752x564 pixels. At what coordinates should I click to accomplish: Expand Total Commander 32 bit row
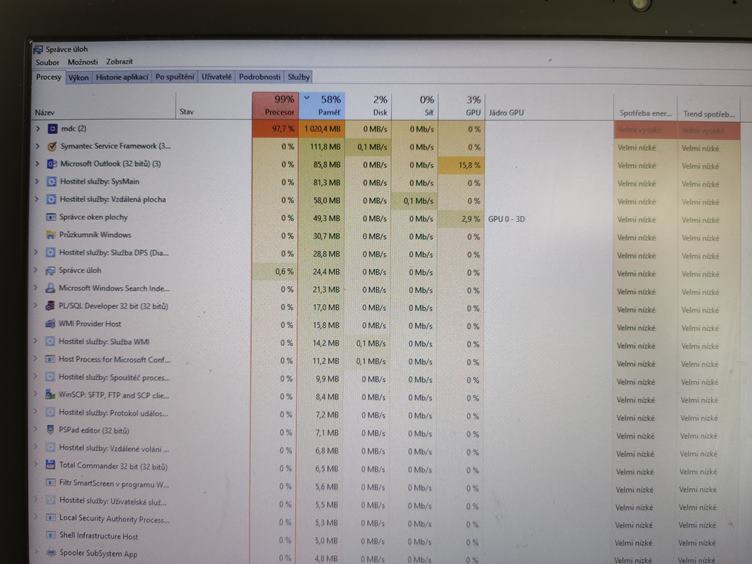(x=35, y=465)
